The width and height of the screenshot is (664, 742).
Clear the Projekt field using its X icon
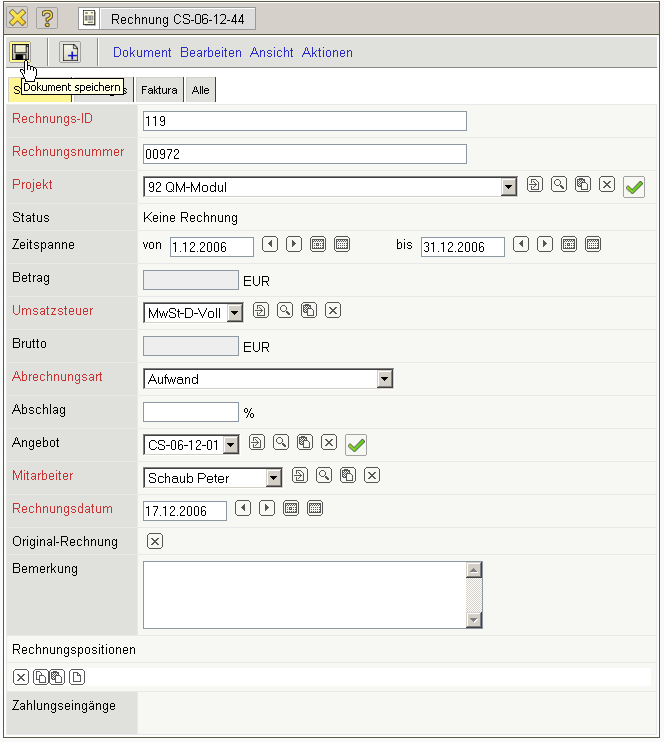click(x=606, y=185)
